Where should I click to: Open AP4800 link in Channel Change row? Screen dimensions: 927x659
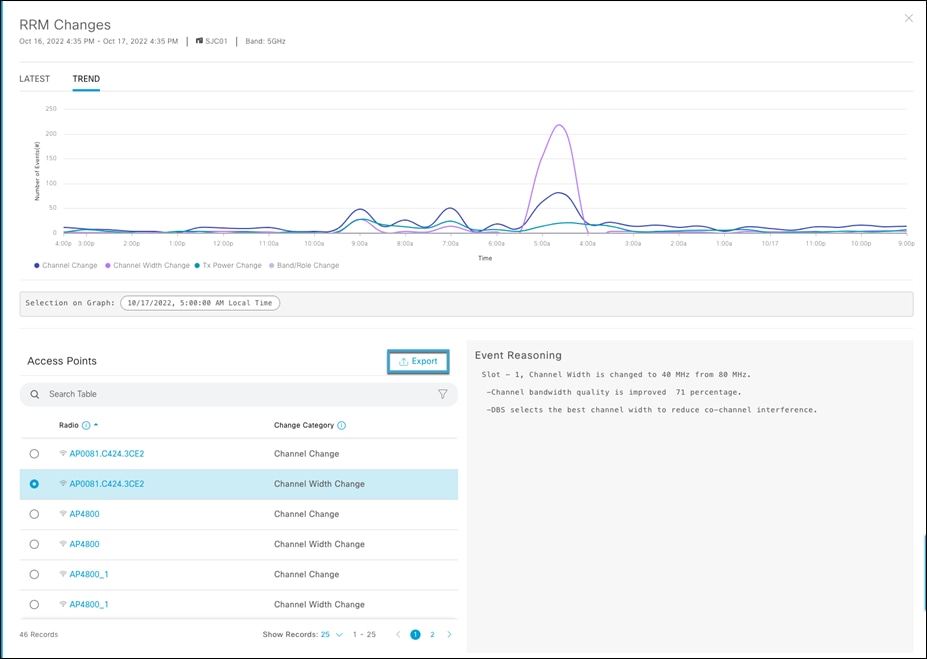(85, 514)
